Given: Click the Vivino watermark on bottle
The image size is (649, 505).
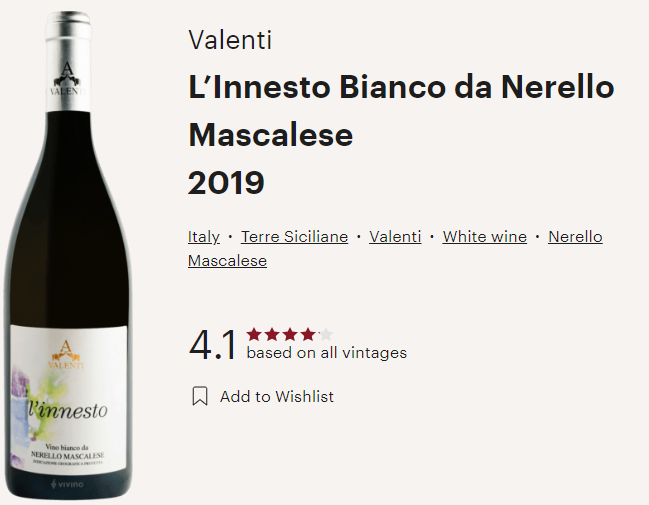Looking at the screenshot, I should coord(67,483).
